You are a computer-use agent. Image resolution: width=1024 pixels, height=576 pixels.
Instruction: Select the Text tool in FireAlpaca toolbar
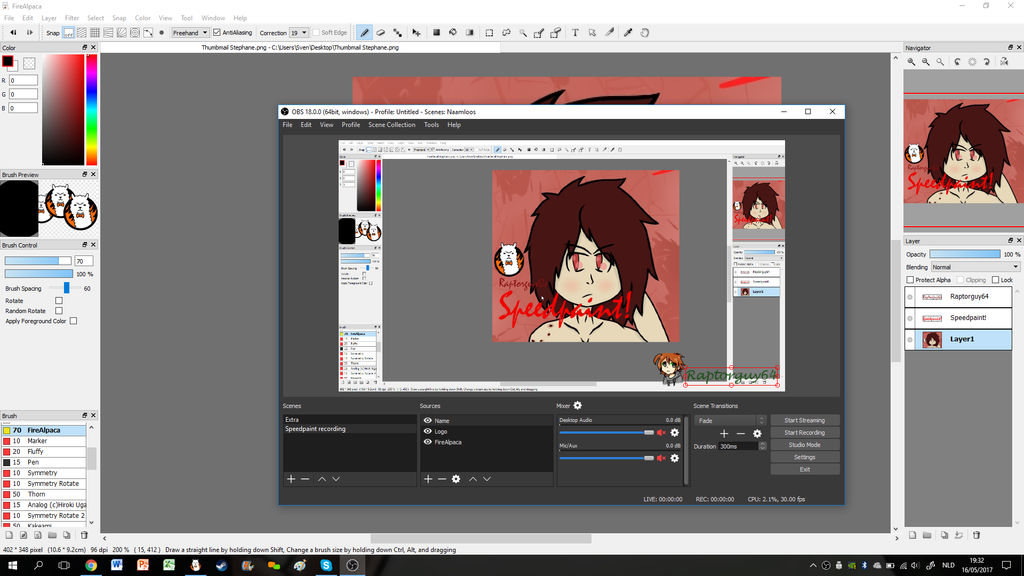(576, 32)
